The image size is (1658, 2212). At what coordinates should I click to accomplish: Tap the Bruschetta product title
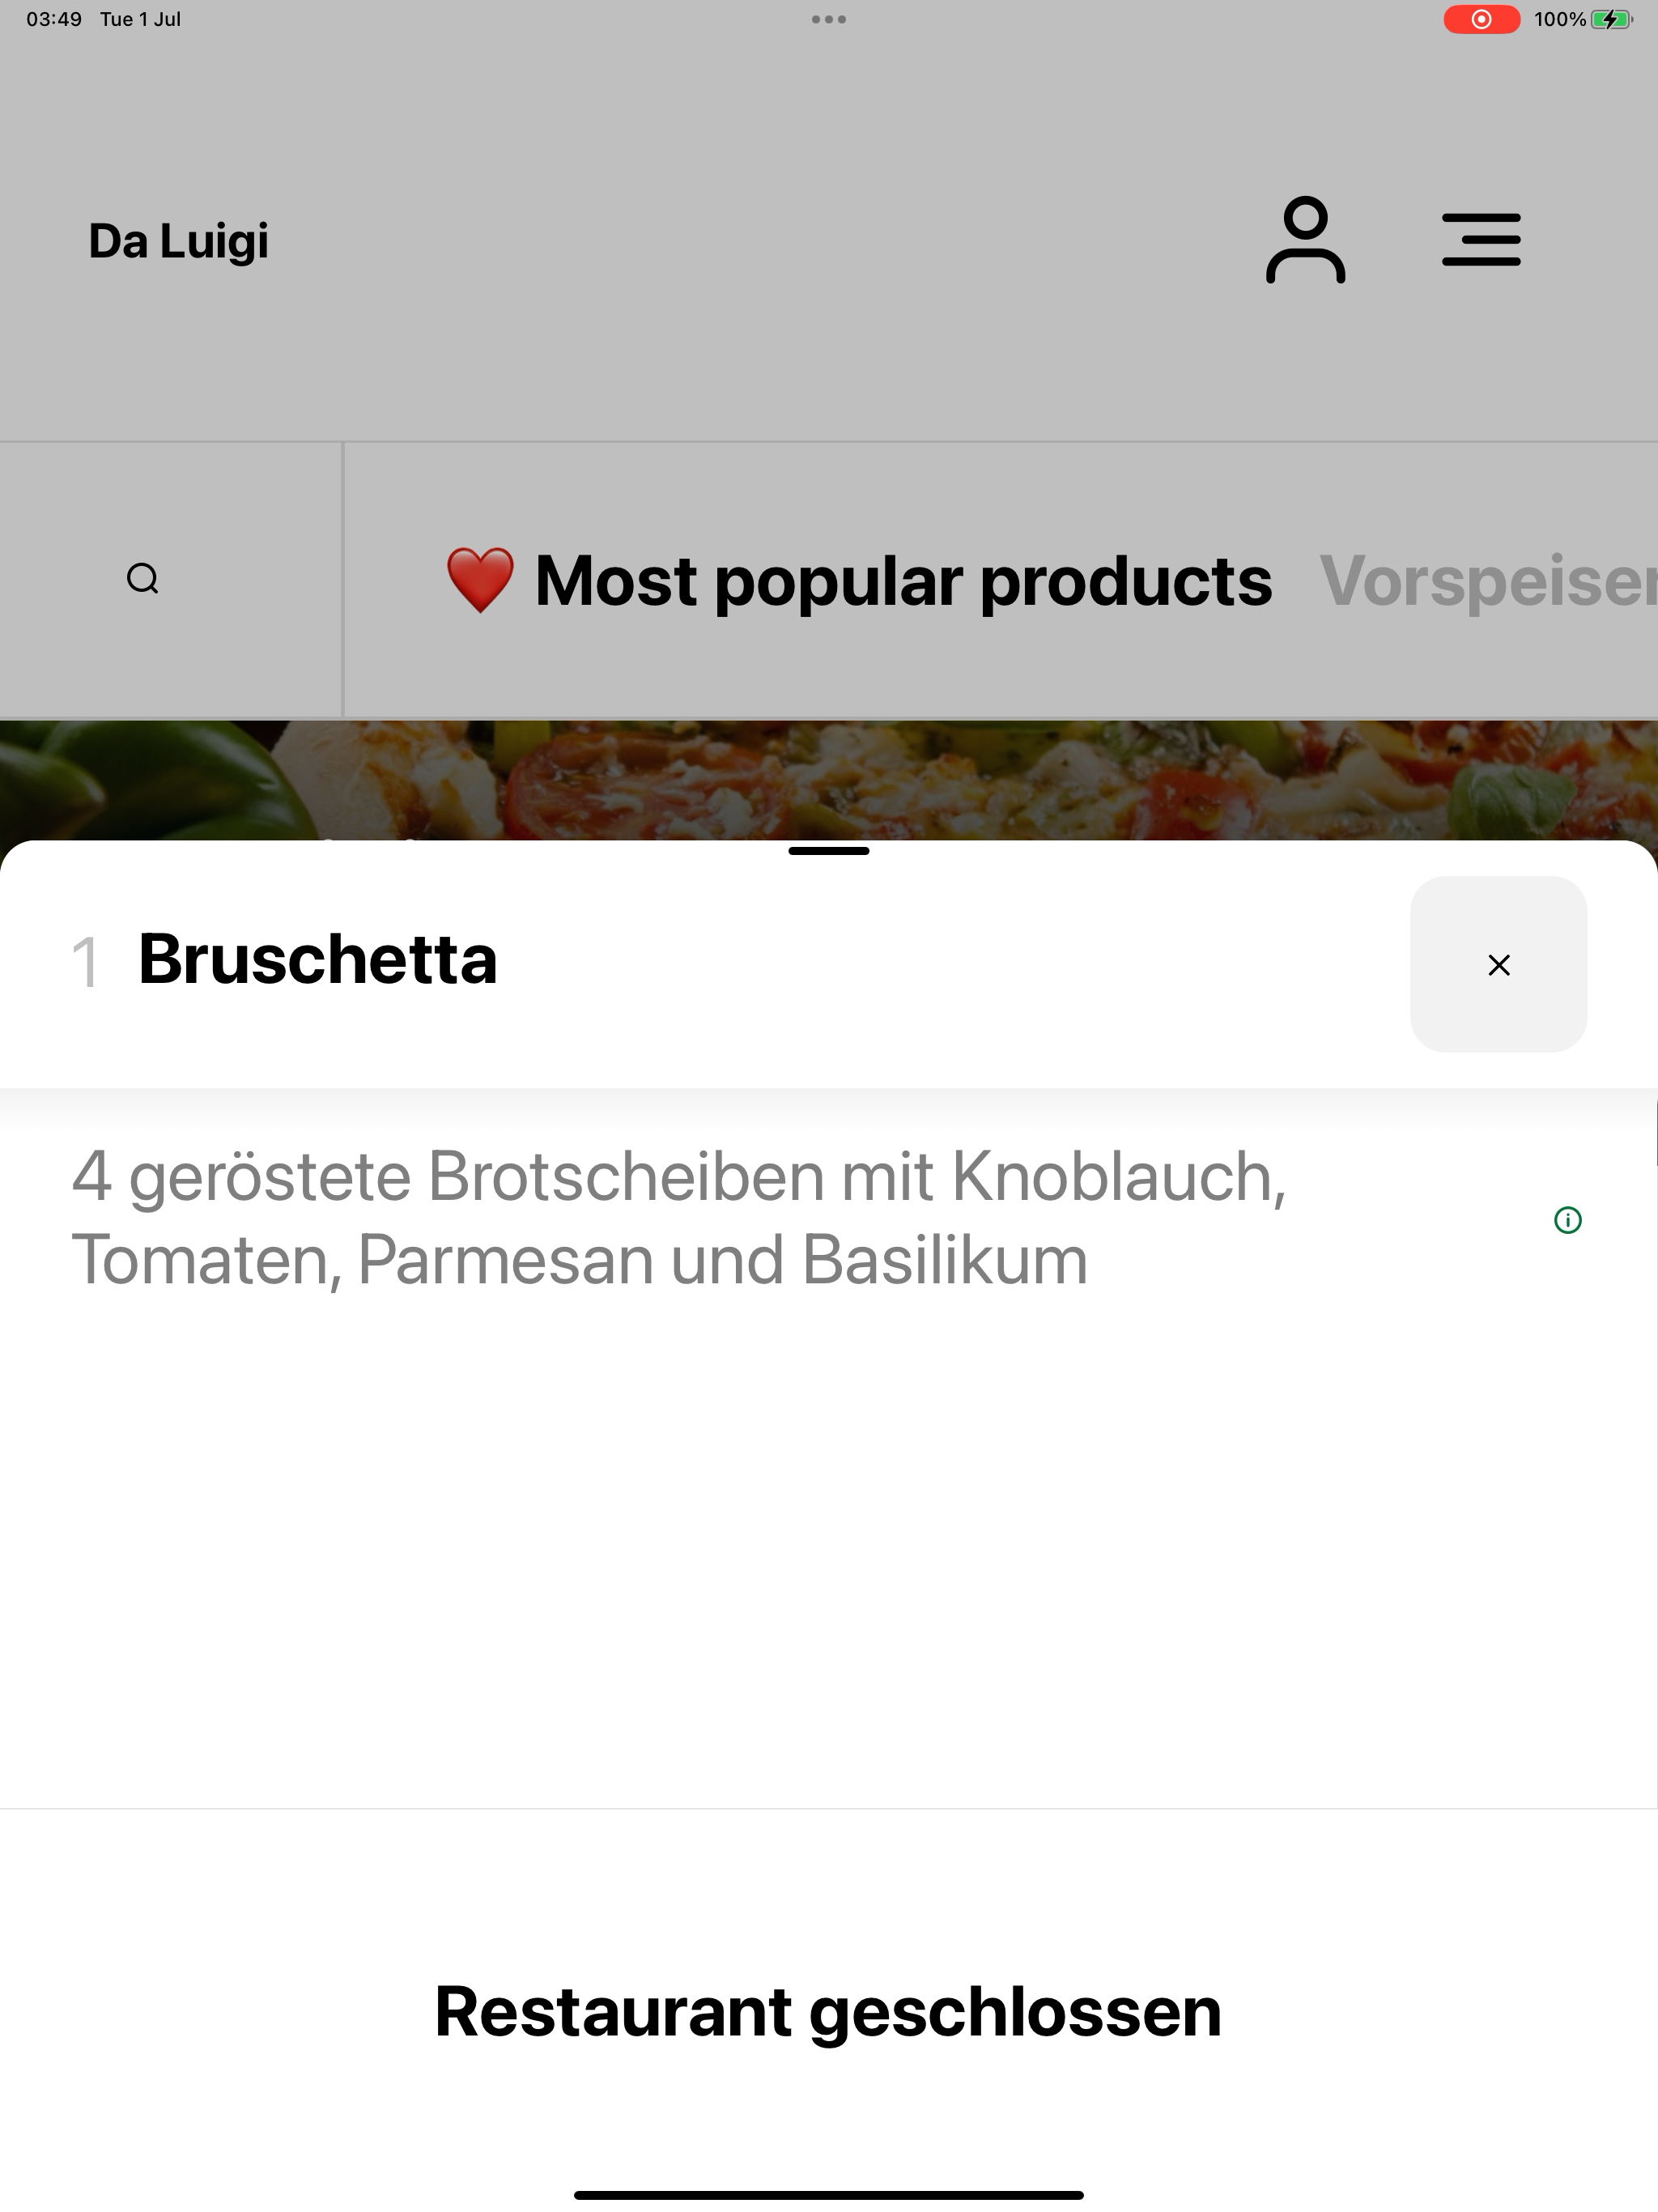(x=317, y=959)
